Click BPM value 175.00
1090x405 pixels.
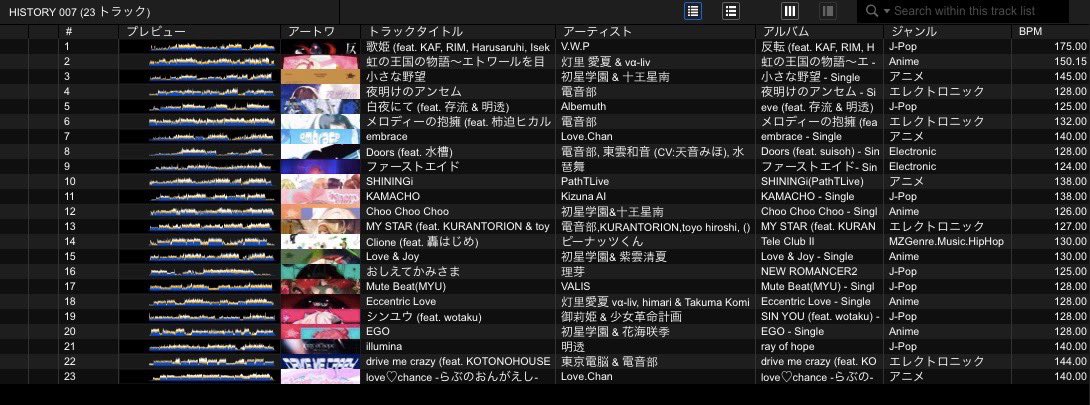click(1070, 47)
